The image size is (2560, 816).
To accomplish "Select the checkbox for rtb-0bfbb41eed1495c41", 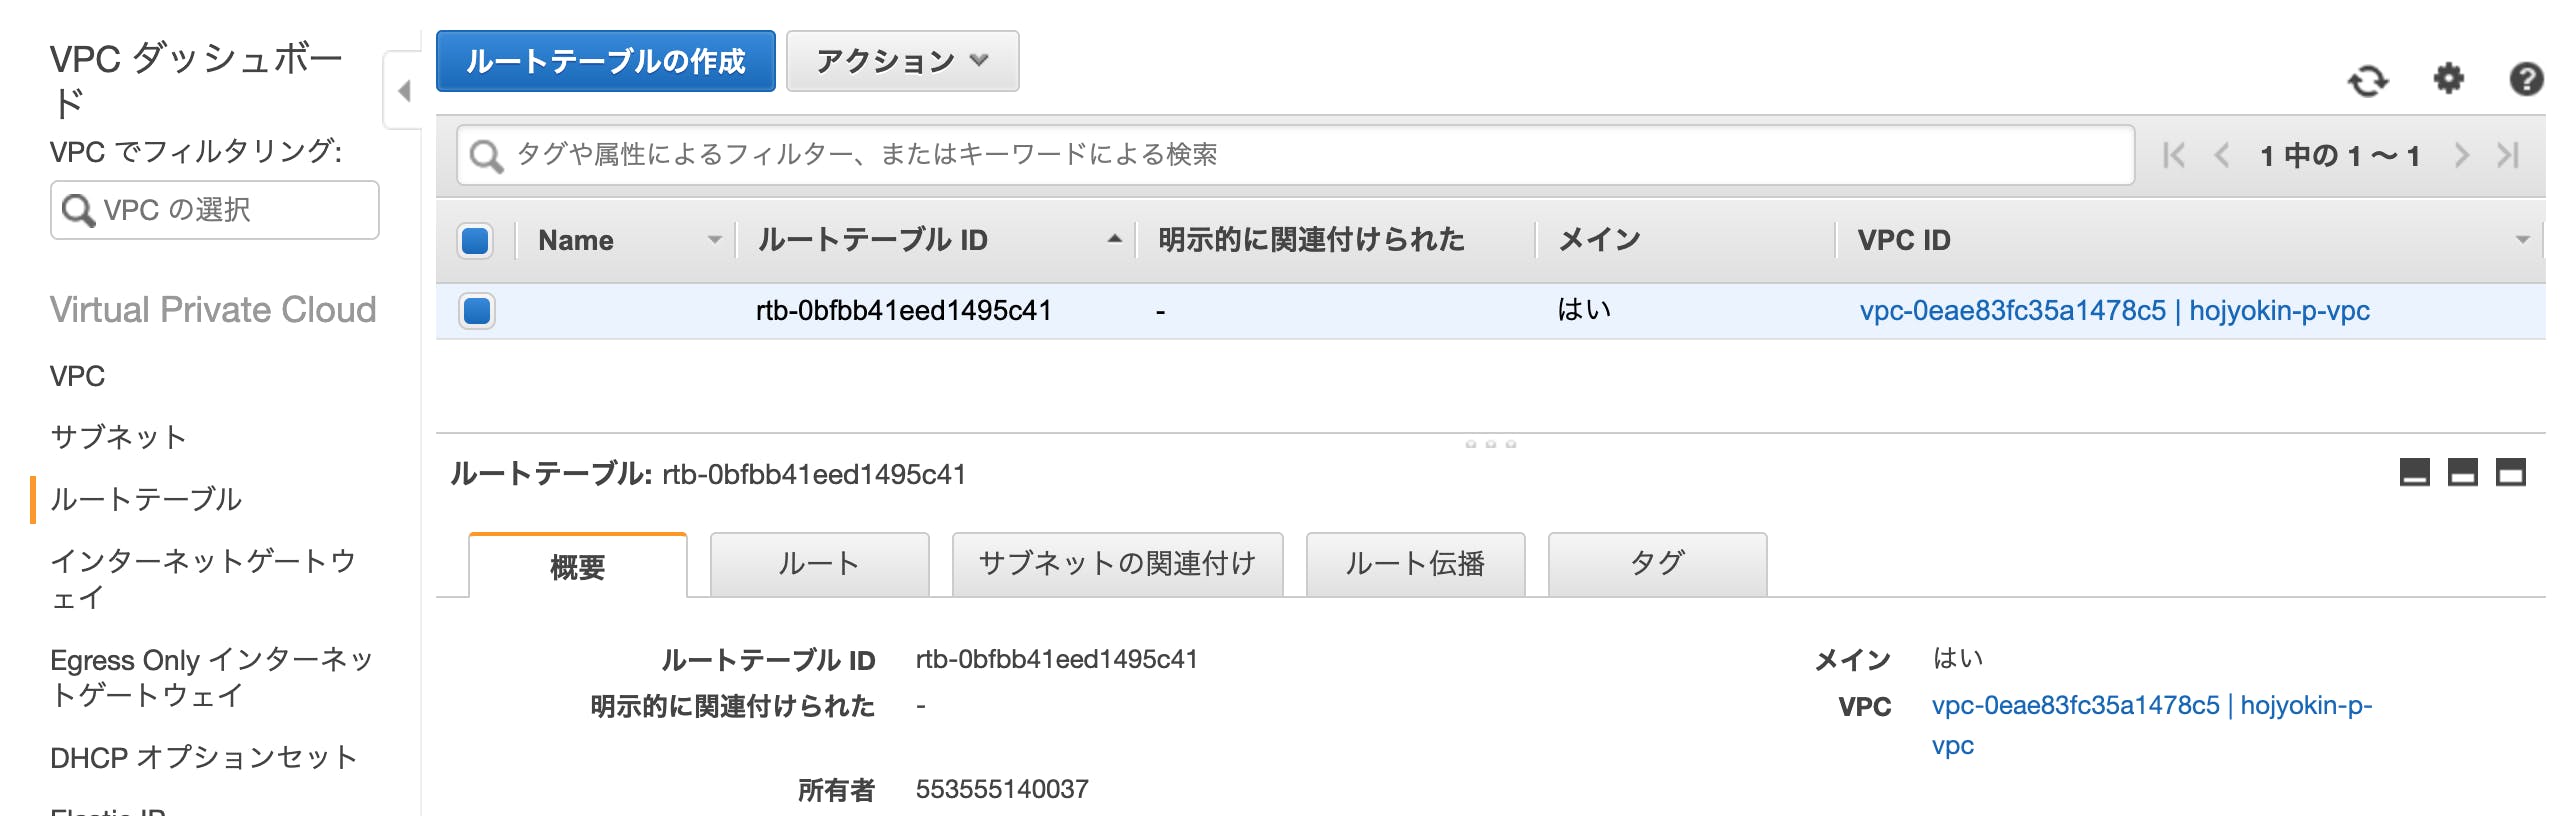I will 477,311.
